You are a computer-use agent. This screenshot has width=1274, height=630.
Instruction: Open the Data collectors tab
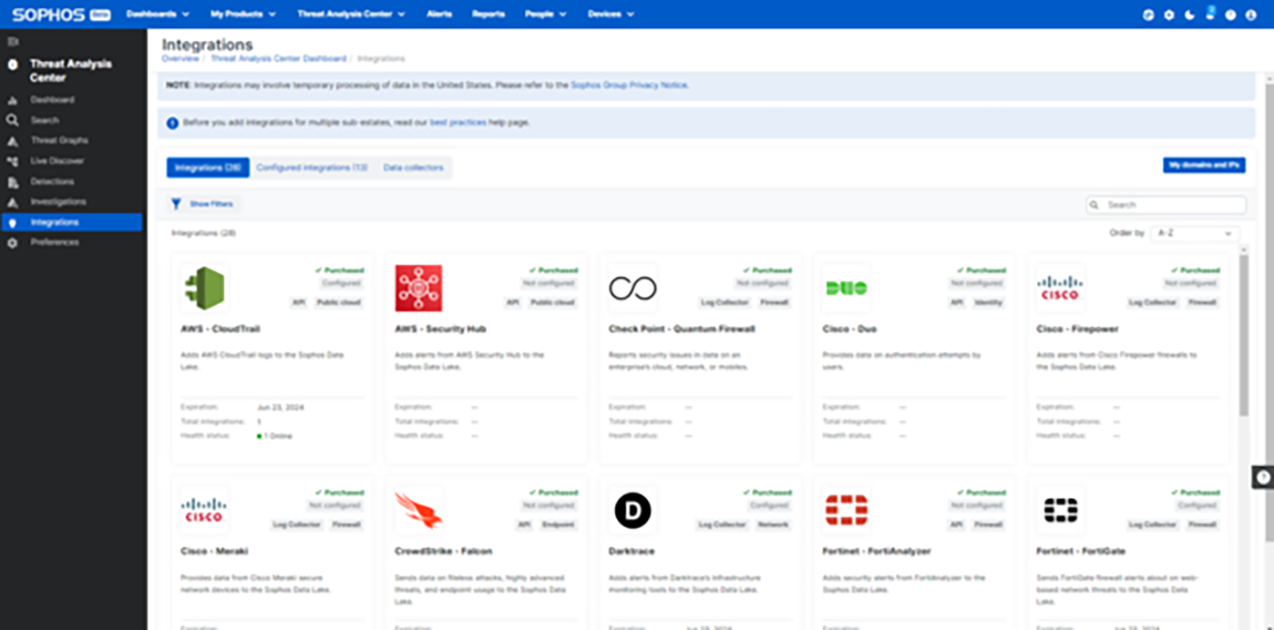pos(414,167)
